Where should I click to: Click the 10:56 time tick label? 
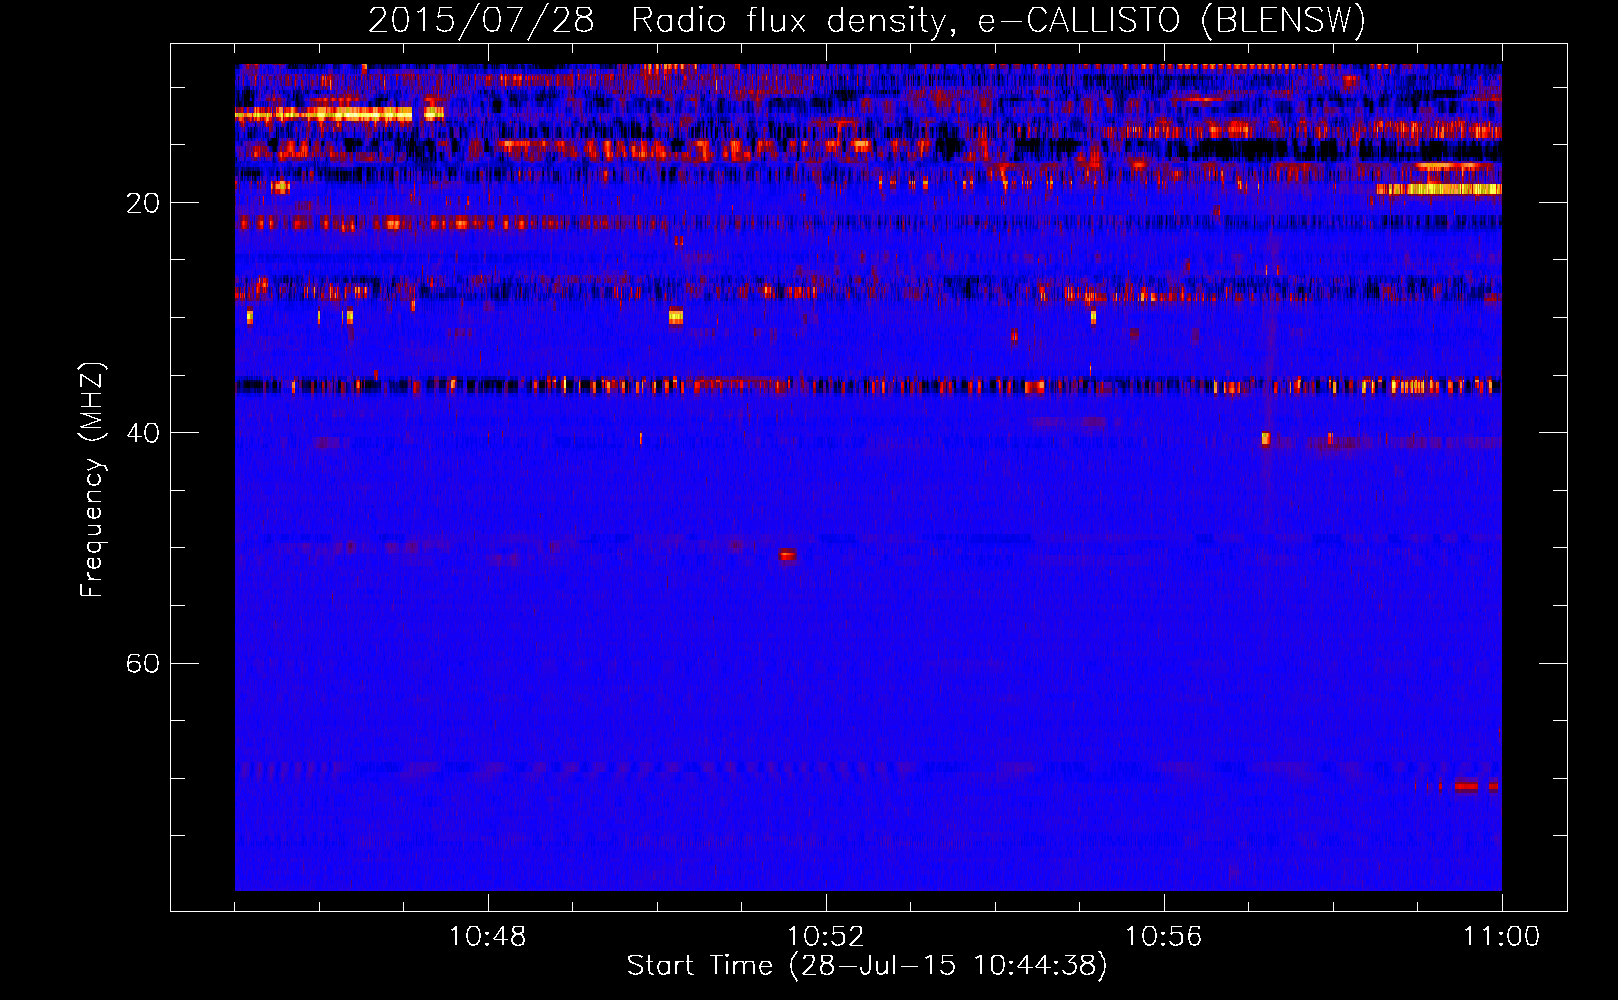point(1163,937)
